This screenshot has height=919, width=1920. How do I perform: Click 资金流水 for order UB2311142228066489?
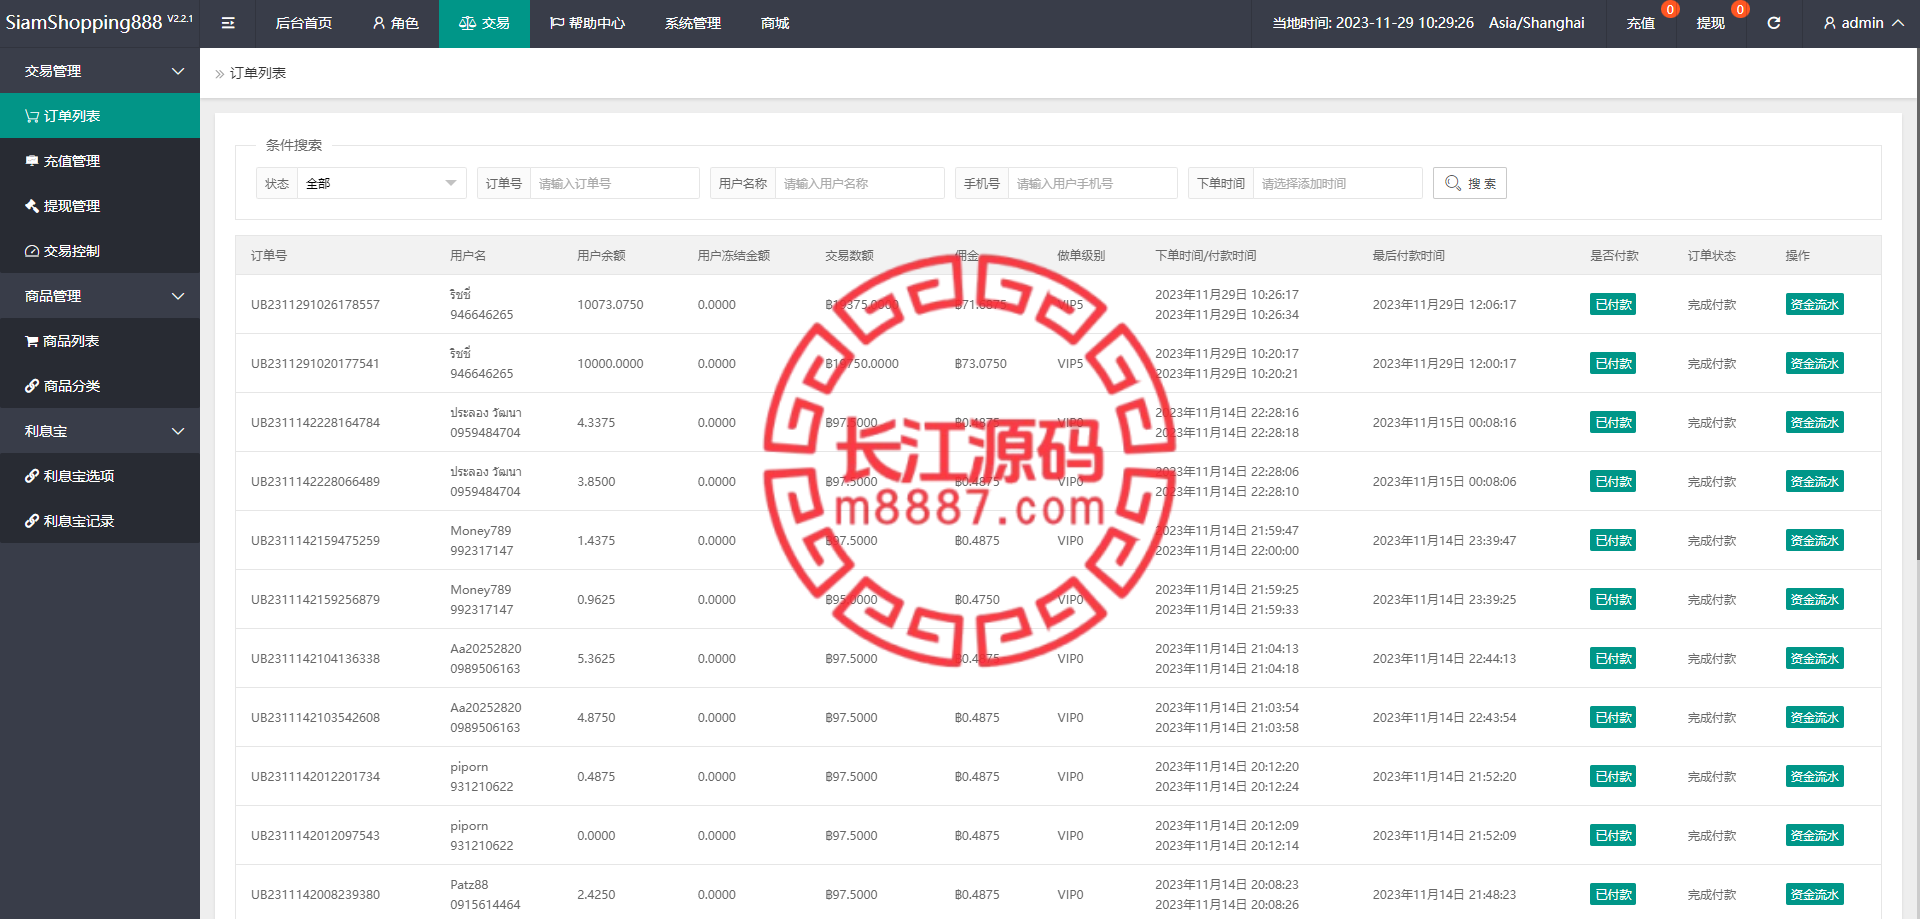(1814, 481)
